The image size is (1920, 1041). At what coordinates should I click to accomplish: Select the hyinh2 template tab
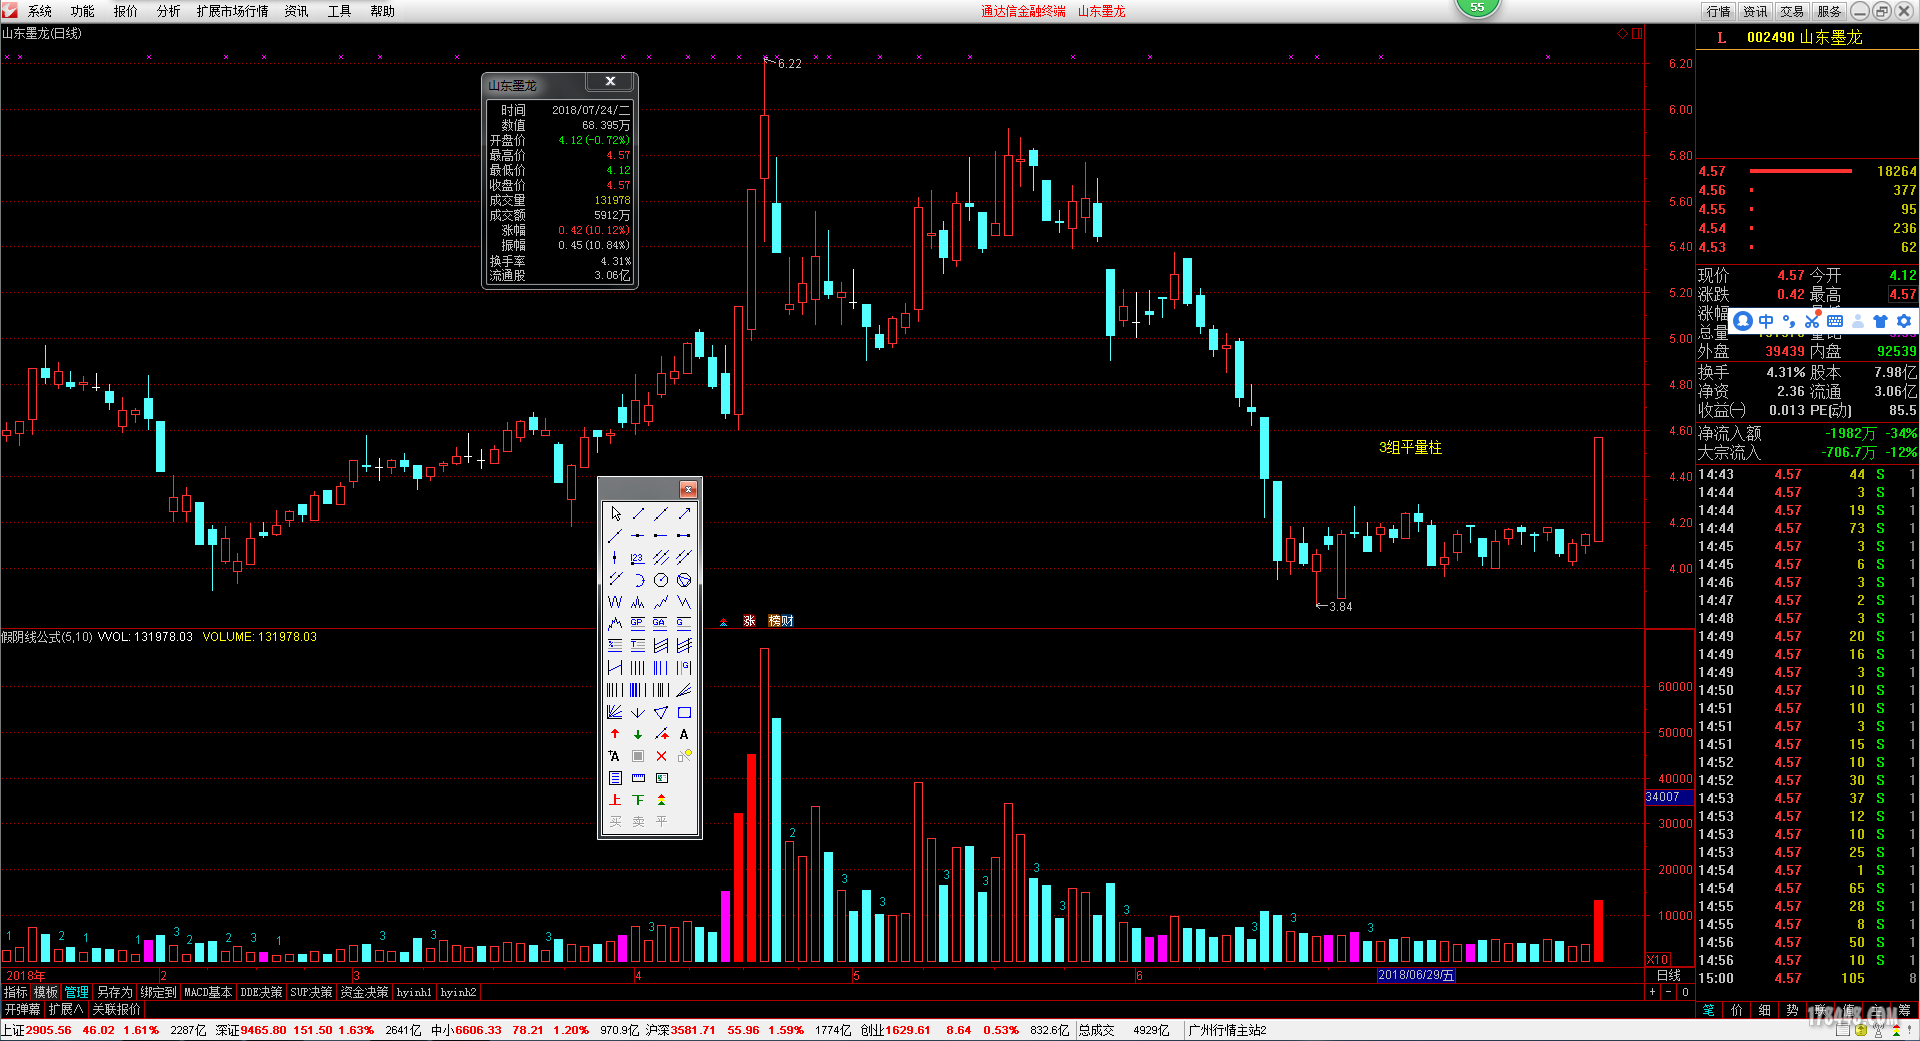point(458,992)
